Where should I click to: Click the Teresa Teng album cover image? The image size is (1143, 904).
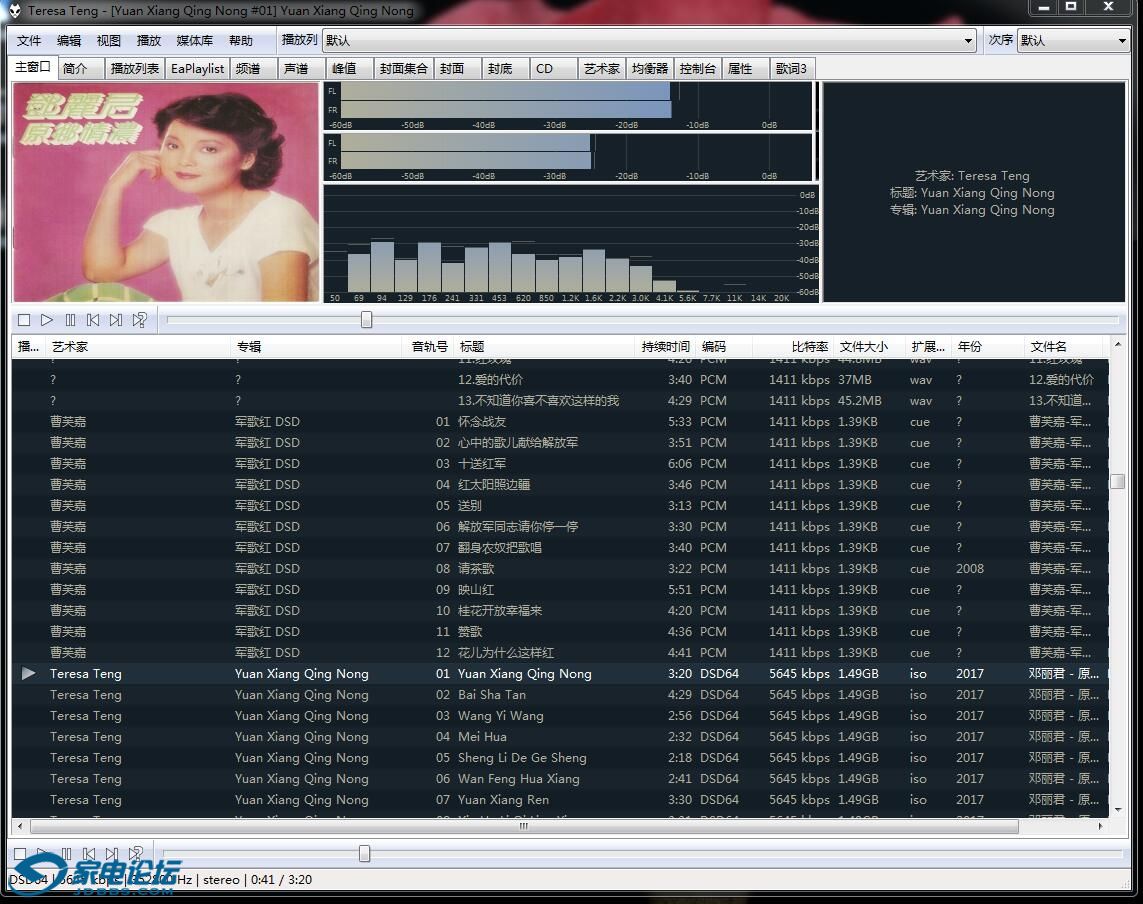tap(165, 192)
